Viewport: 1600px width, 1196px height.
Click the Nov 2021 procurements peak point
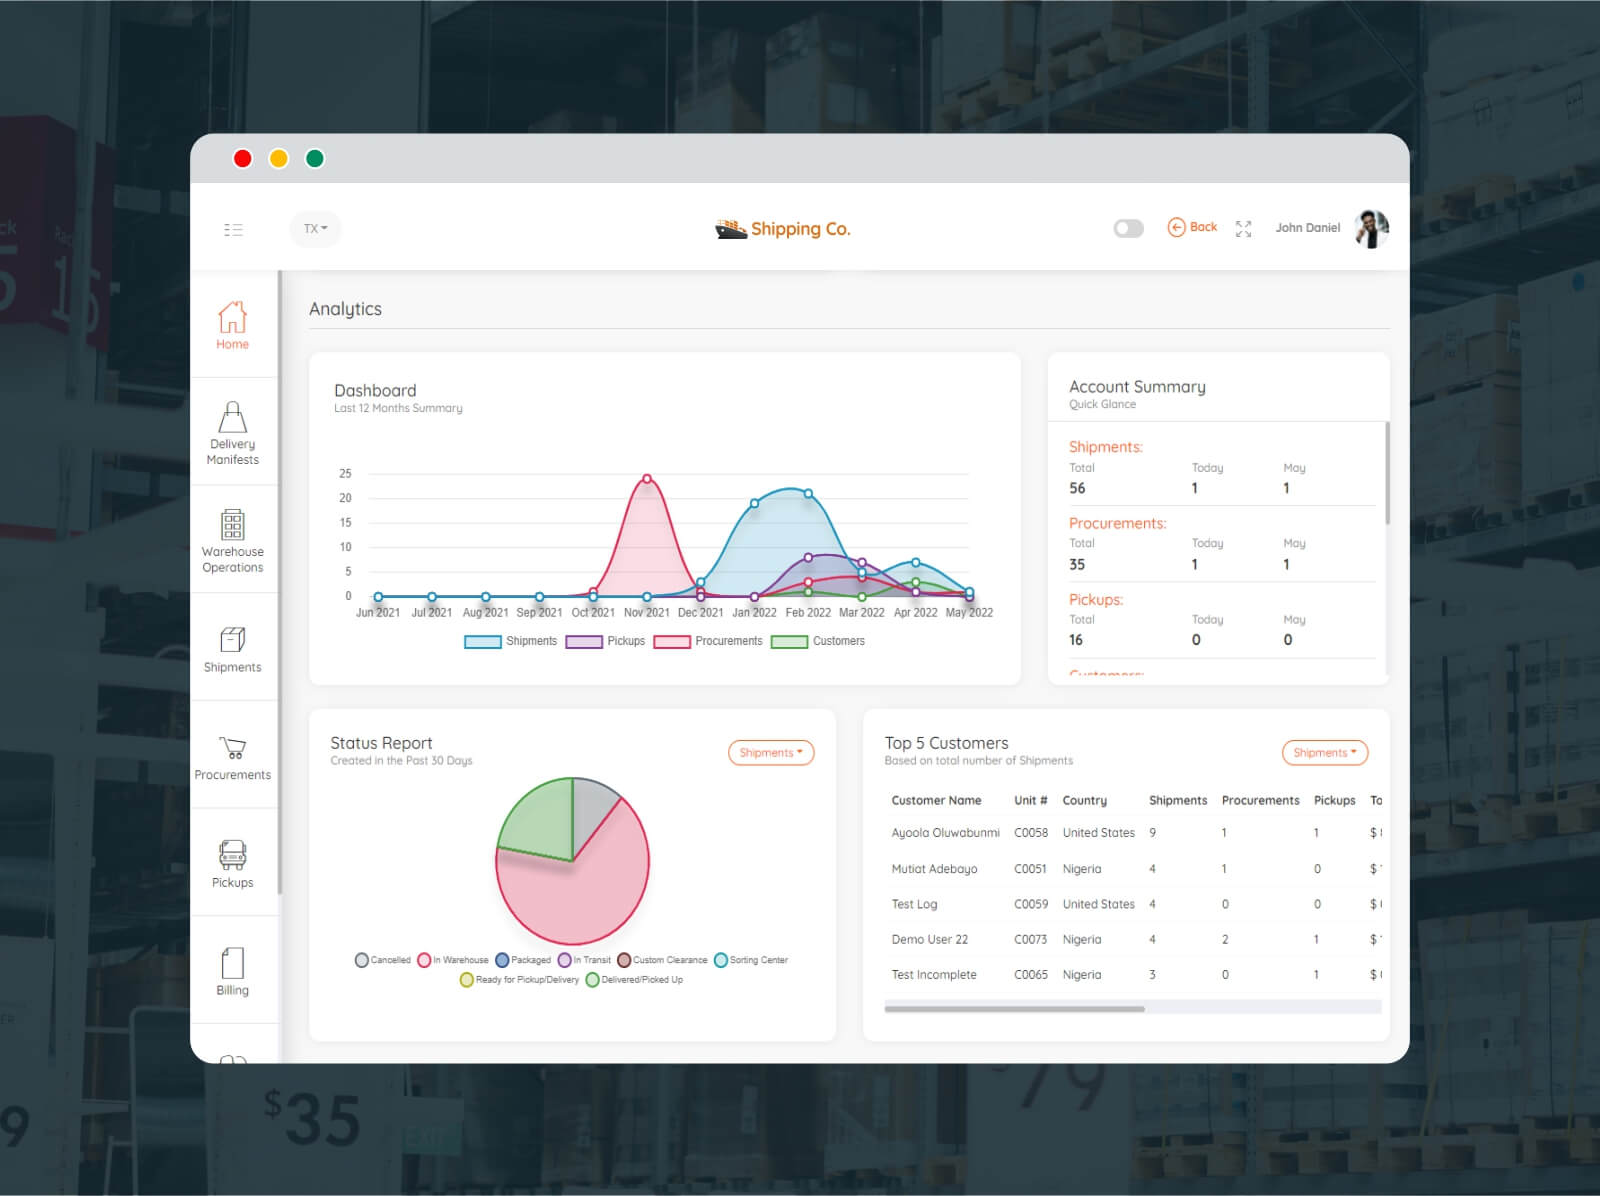647,479
